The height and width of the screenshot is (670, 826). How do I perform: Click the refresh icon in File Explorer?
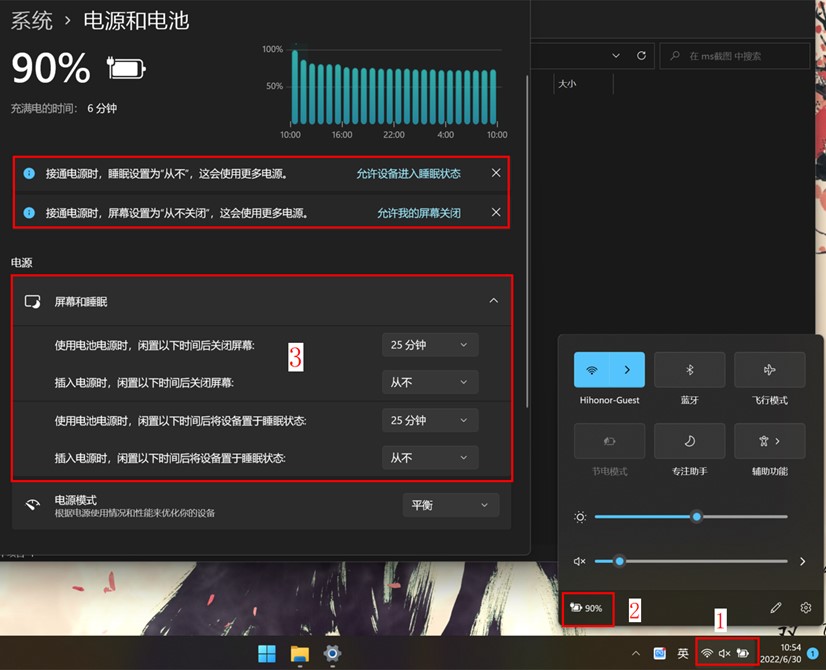coord(641,56)
